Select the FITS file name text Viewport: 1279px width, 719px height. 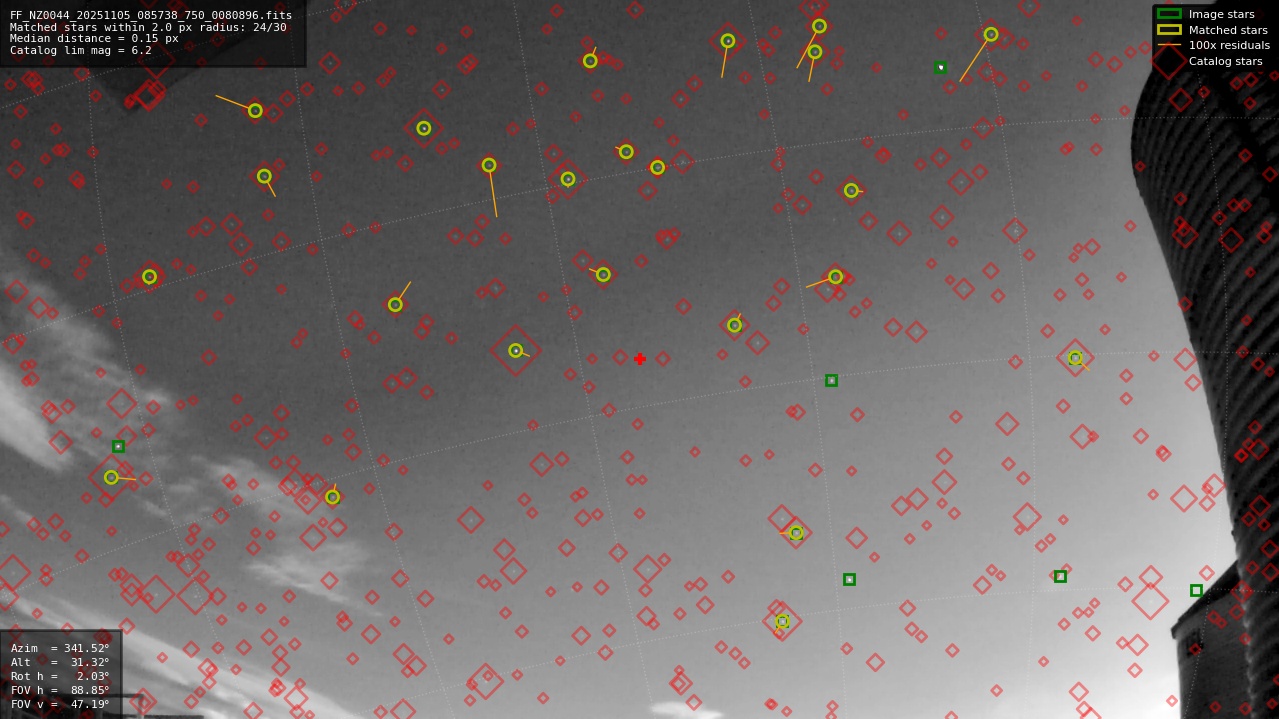click(151, 15)
